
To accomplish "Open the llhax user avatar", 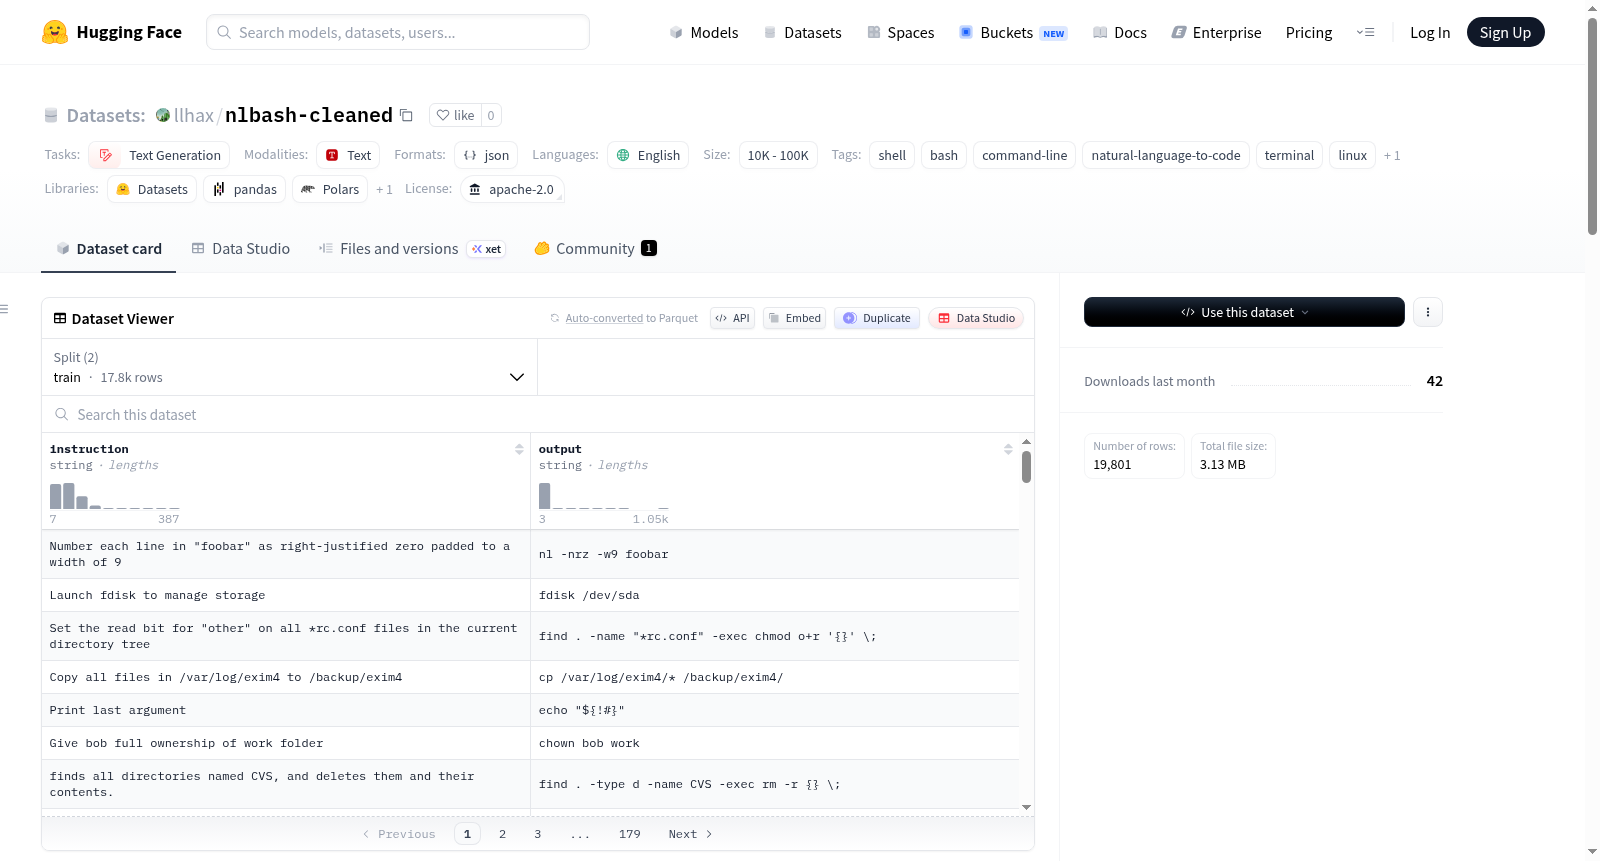I will (x=163, y=115).
